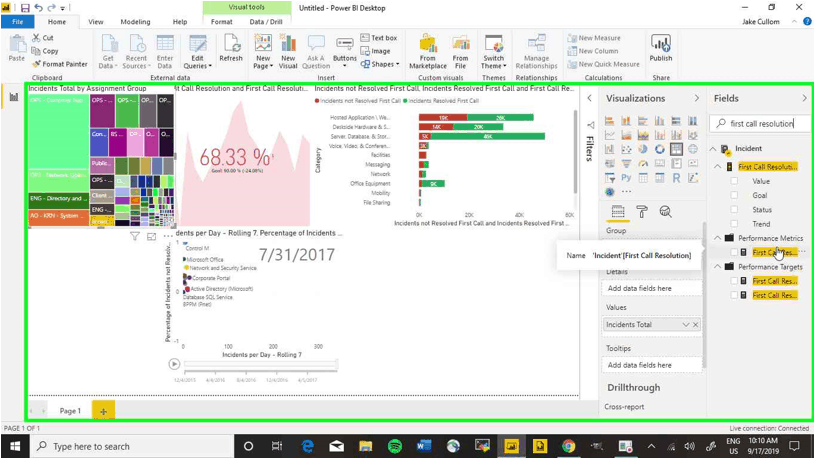
Task: Start the scatter chart play axis
Action: (x=174, y=364)
